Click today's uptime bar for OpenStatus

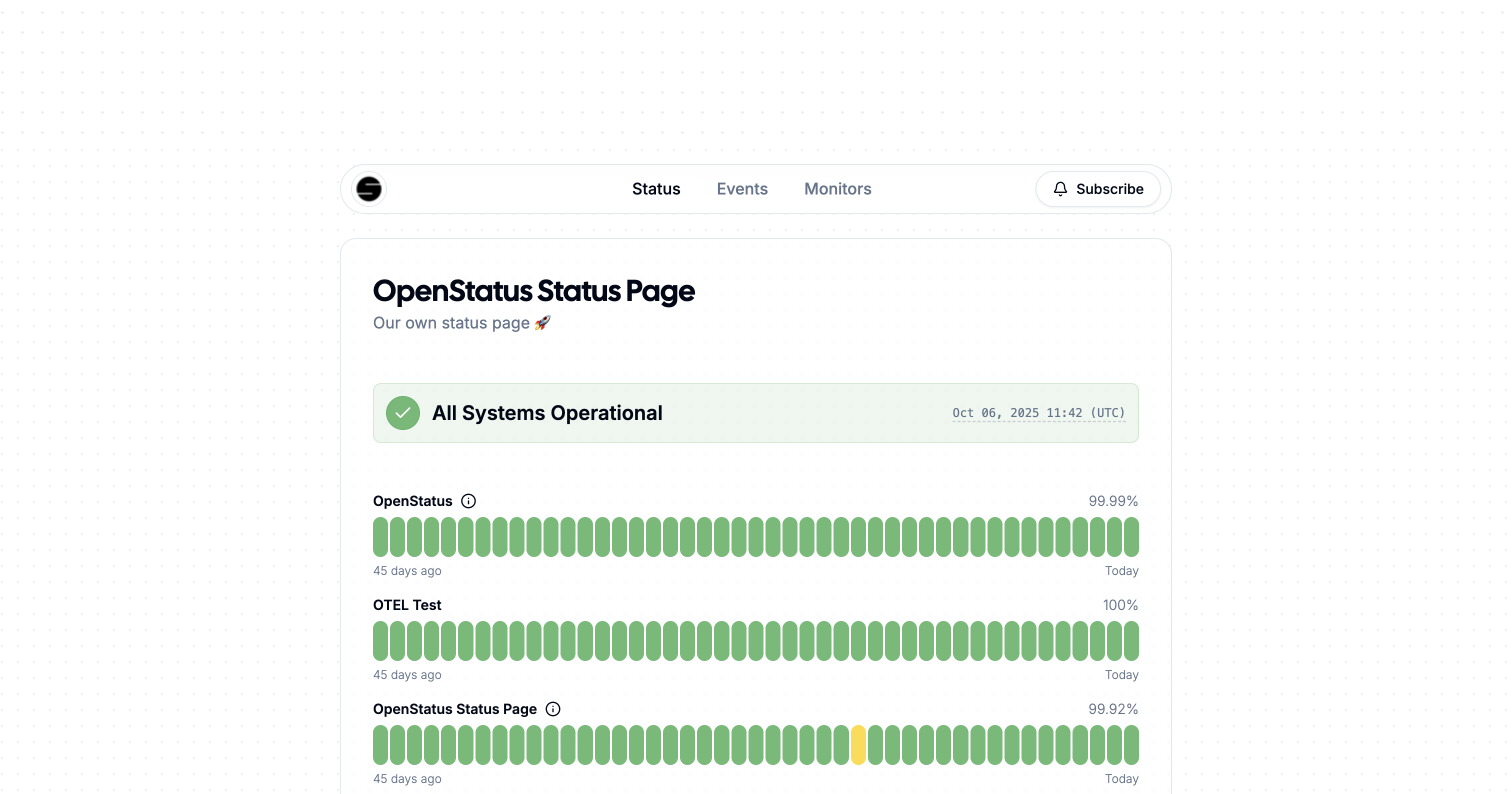click(x=1131, y=537)
